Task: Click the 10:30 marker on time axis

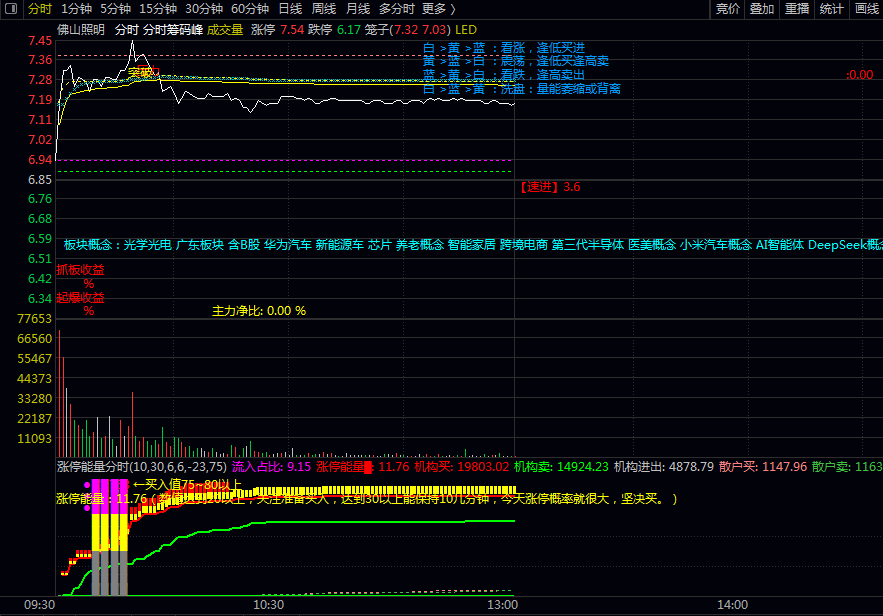Action: point(268,605)
